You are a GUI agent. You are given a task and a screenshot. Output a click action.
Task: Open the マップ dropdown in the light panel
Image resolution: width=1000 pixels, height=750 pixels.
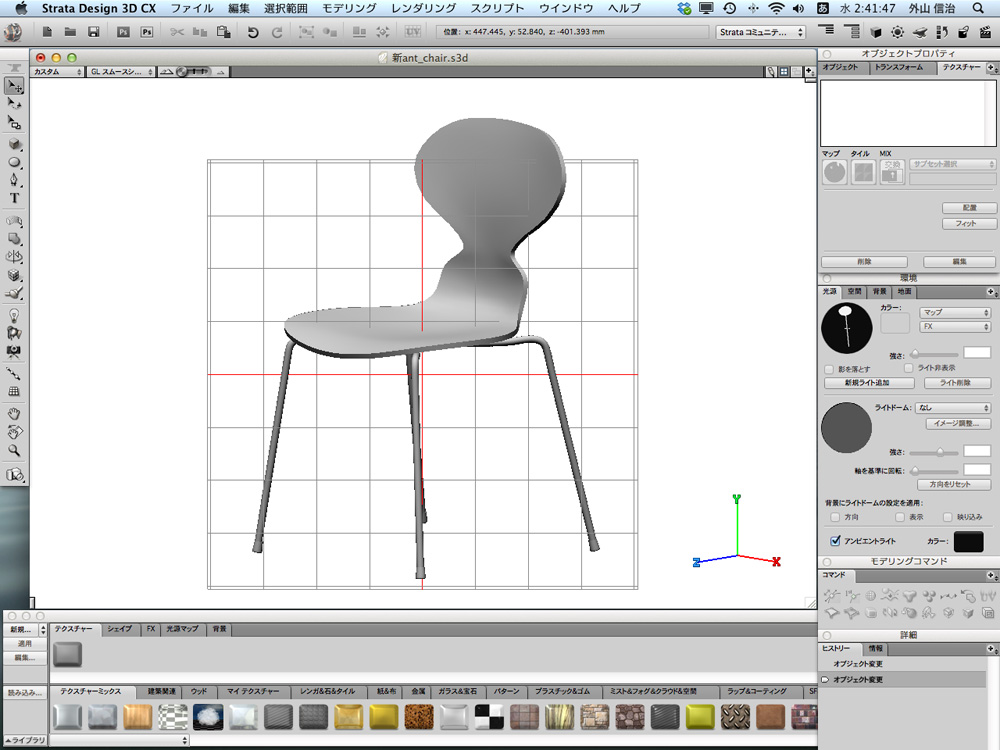click(x=955, y=312)
